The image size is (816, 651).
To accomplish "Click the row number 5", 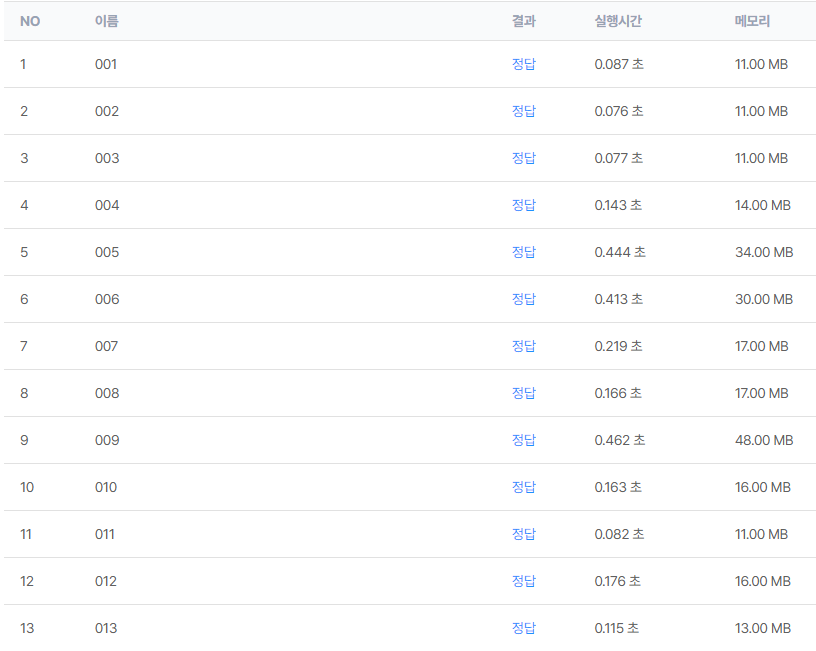I will point(24,252).
